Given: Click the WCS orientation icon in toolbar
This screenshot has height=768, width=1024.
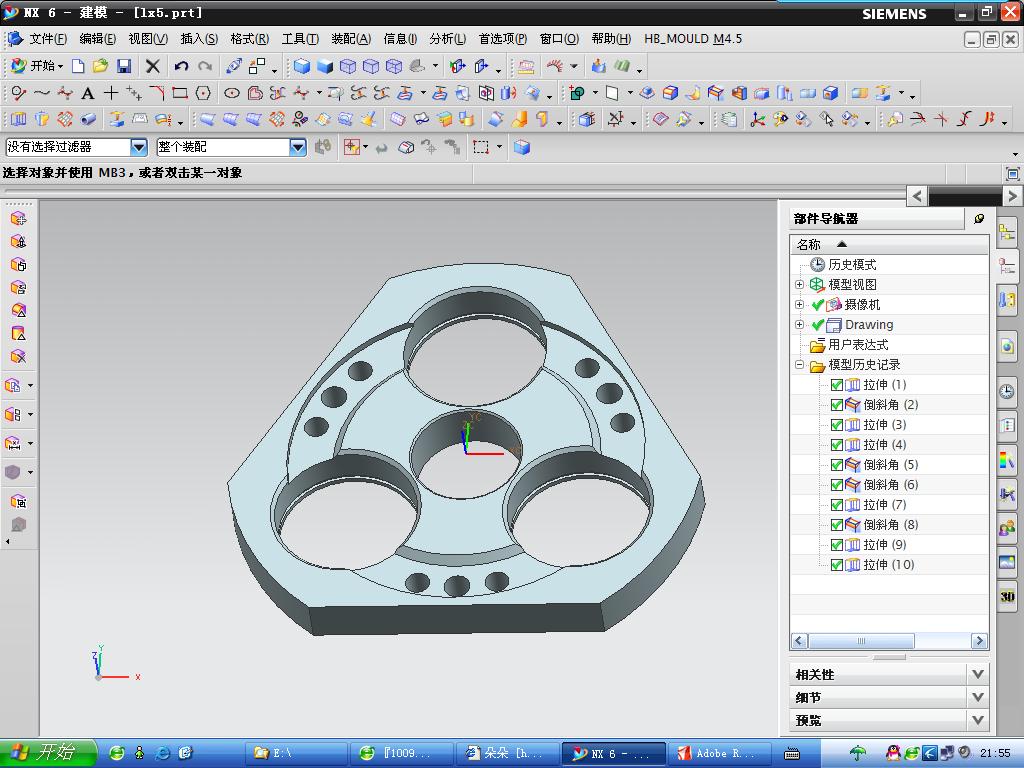Looking at the screenshot, I should pyautogui.click(x=758, y=120).
